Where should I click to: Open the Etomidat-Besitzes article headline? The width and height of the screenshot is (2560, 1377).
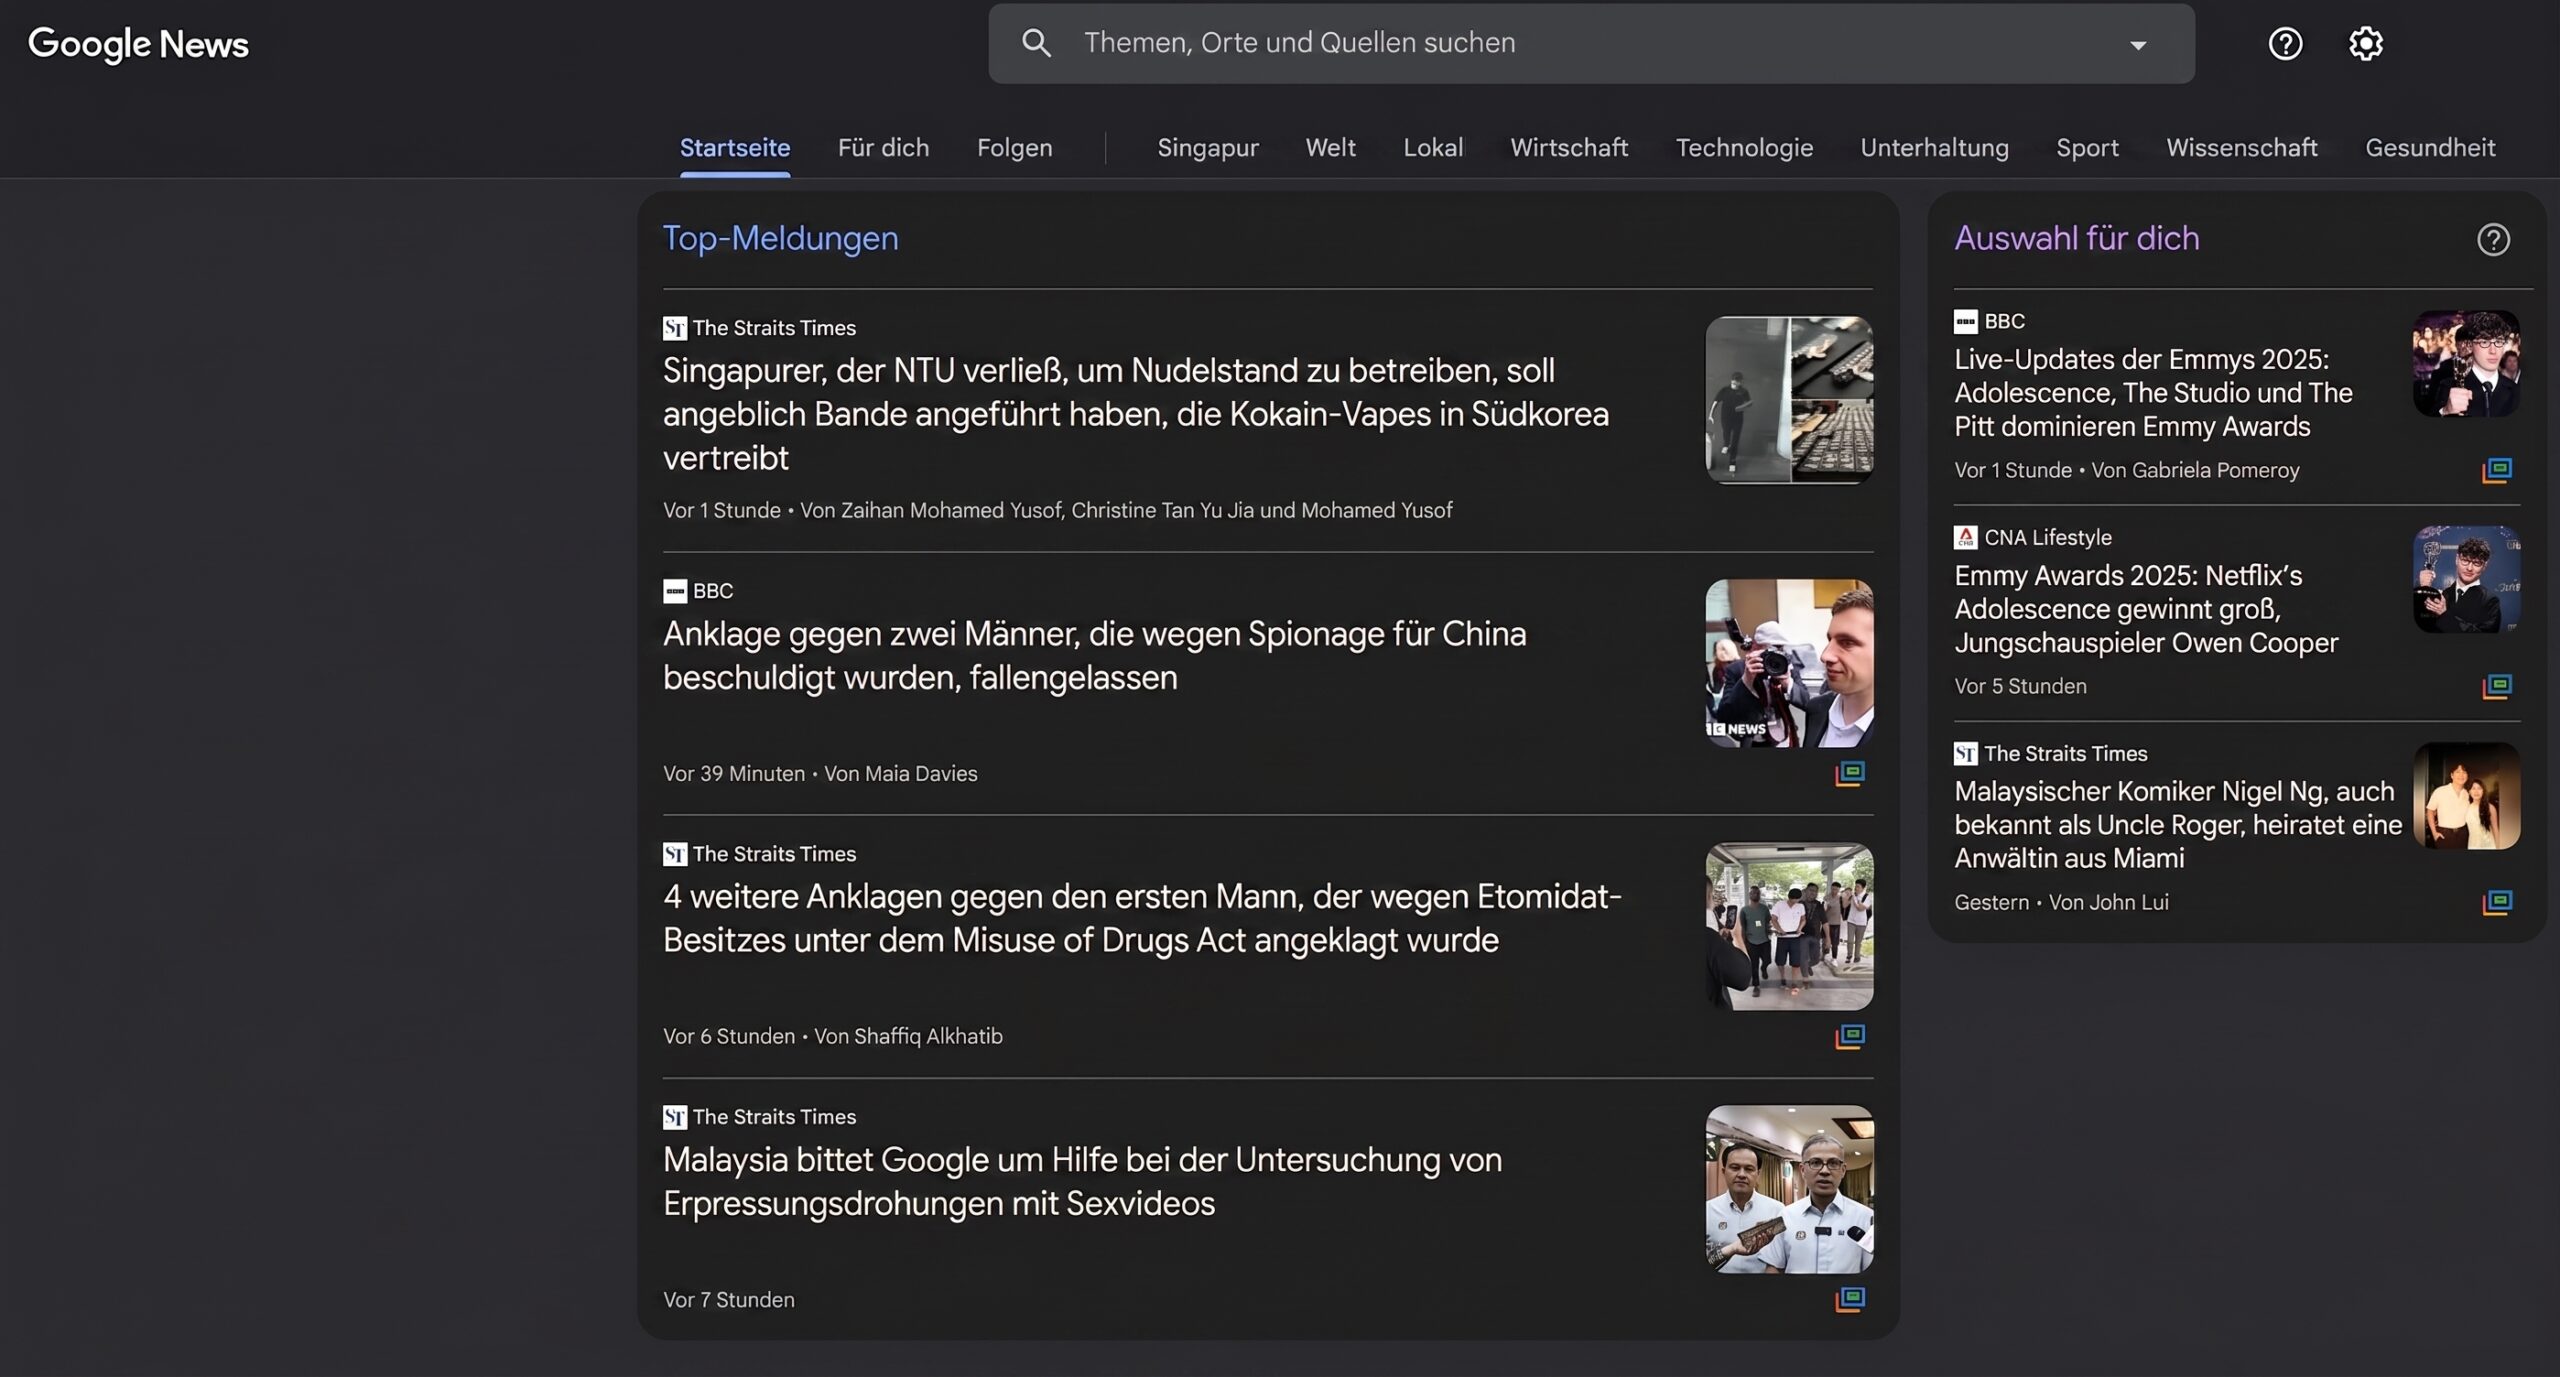coord(1142,918)
